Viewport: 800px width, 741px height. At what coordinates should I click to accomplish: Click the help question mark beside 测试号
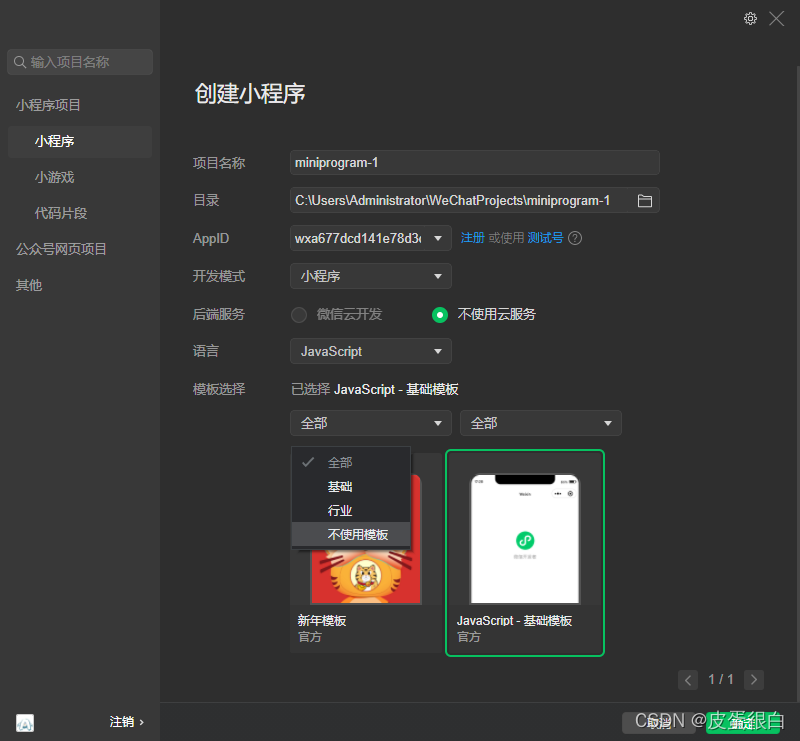click(x=576, y=238)
